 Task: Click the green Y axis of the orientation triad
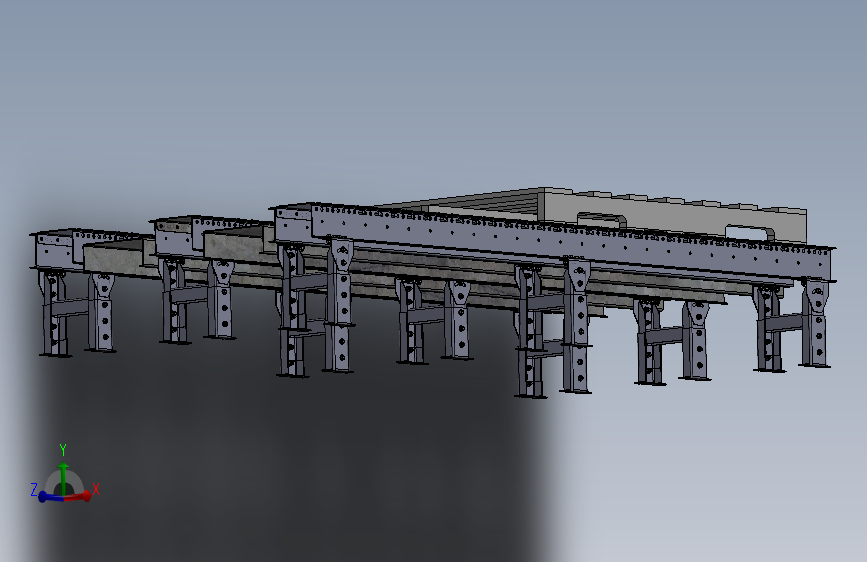point(63,477)
